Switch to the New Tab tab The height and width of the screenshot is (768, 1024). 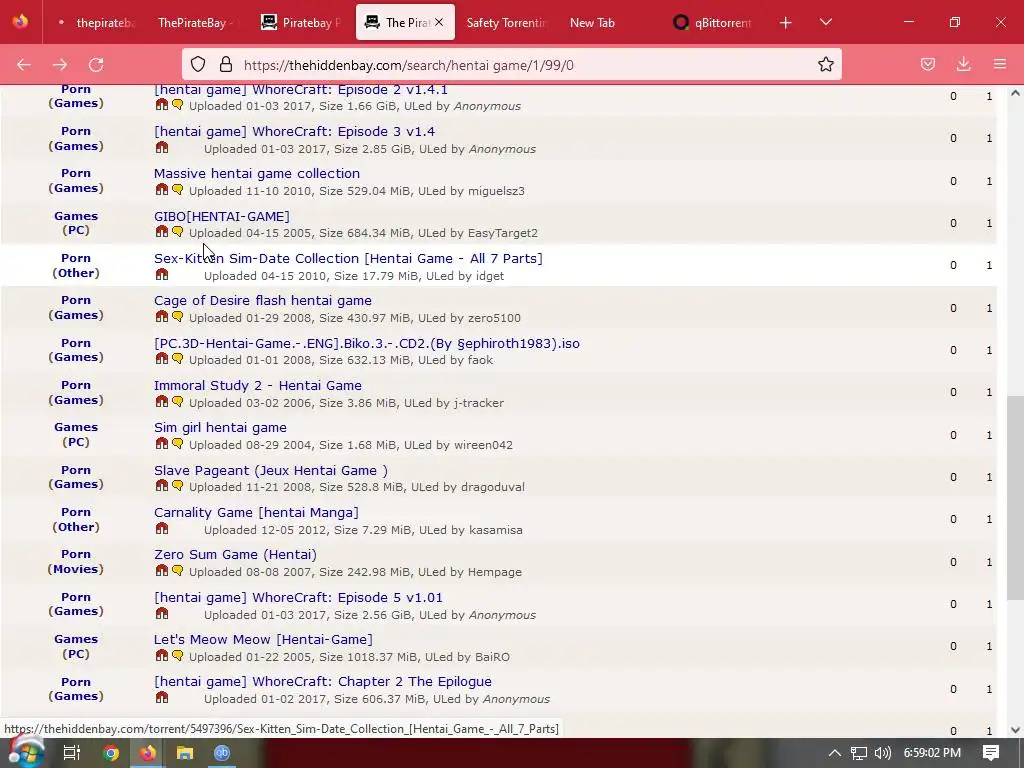point(592,23)
